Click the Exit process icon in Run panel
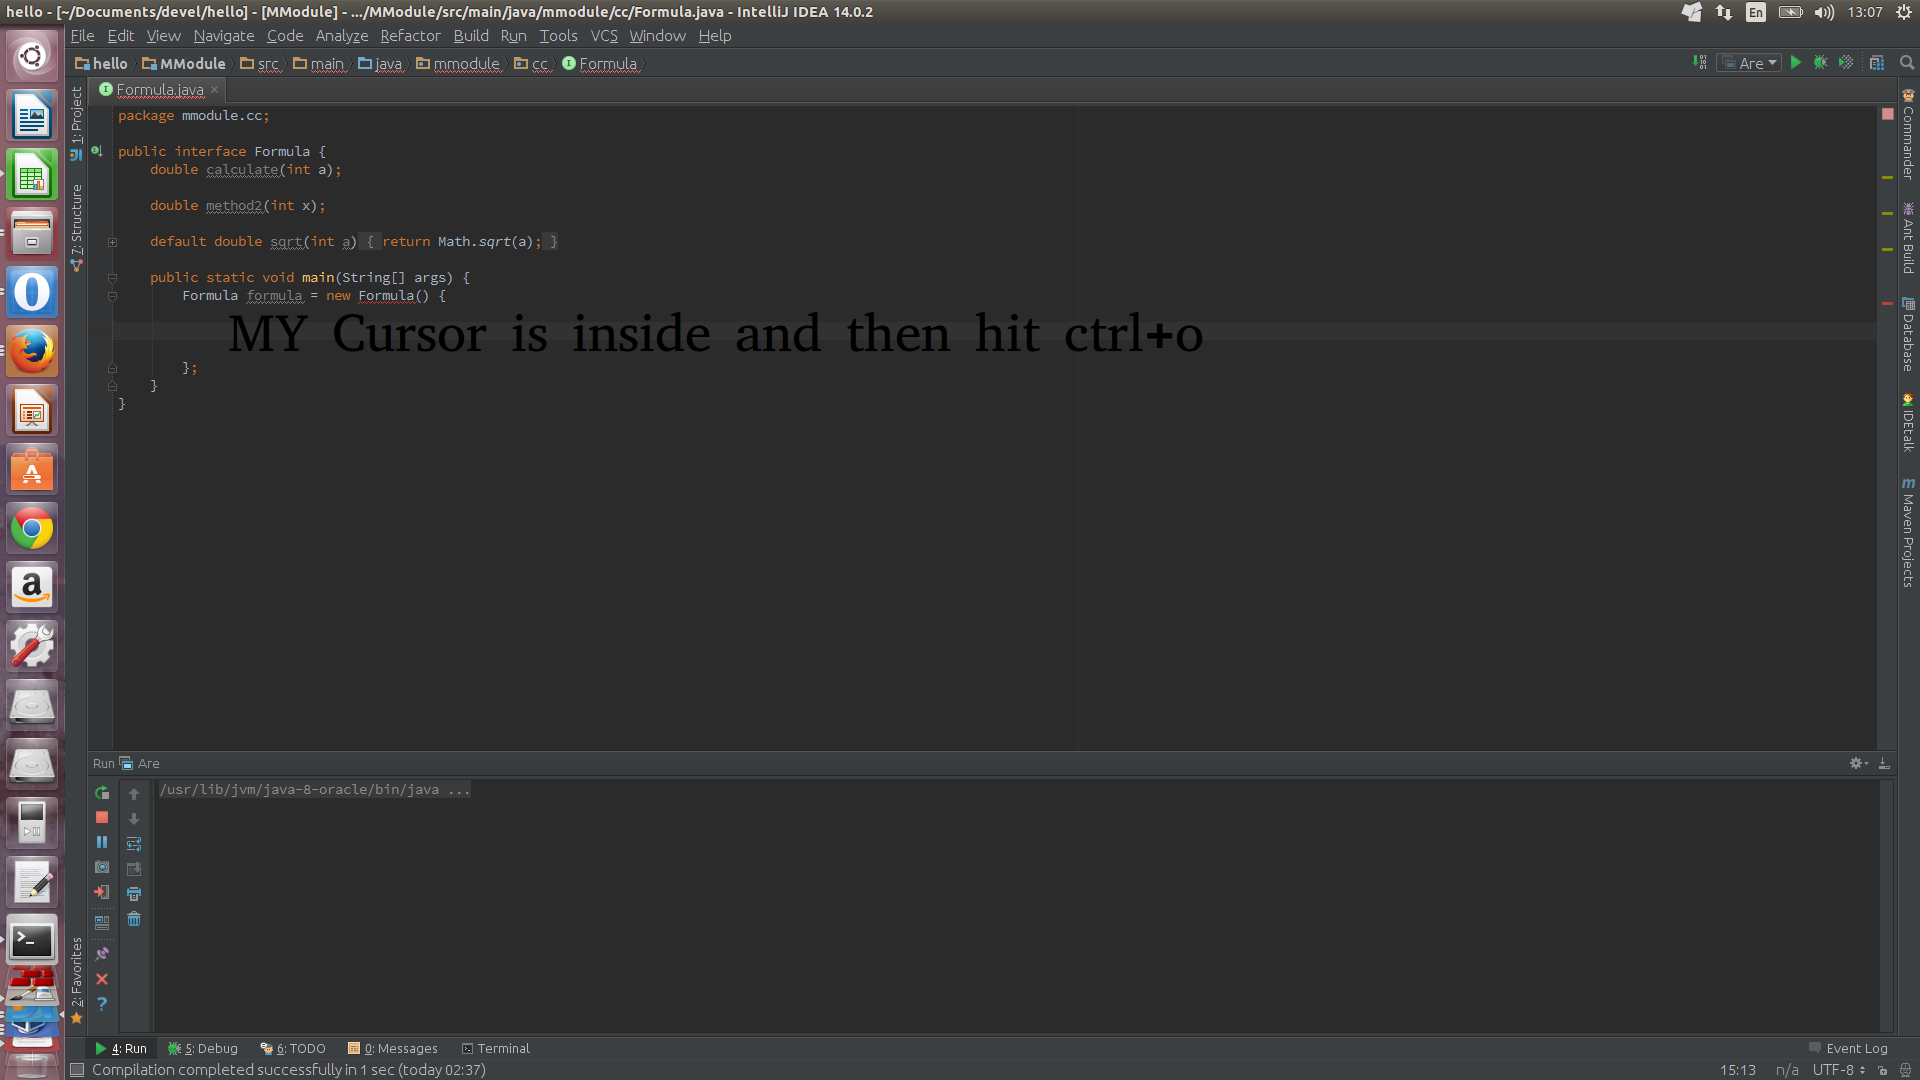 click(102, 893)
